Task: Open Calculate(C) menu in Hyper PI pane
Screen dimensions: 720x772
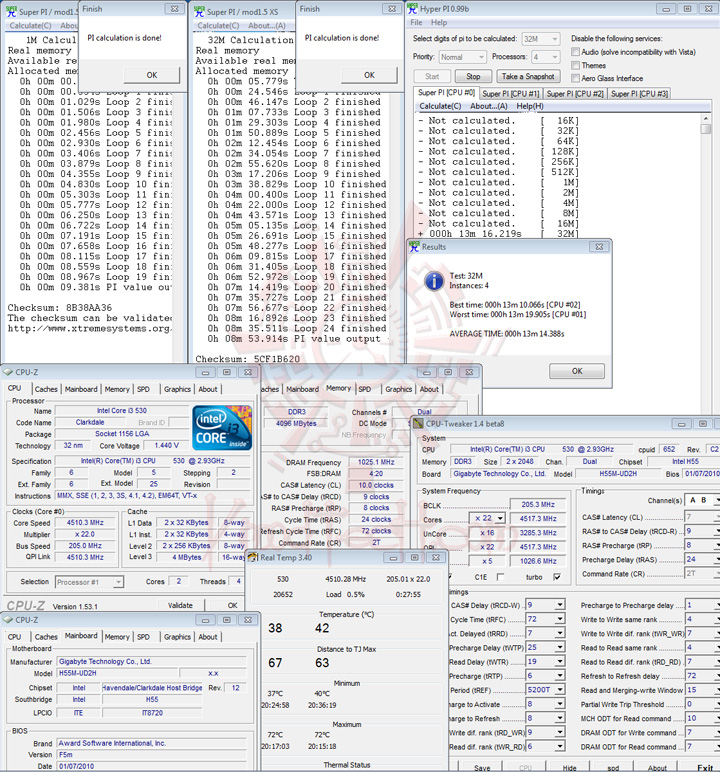Action: point(440,106)
